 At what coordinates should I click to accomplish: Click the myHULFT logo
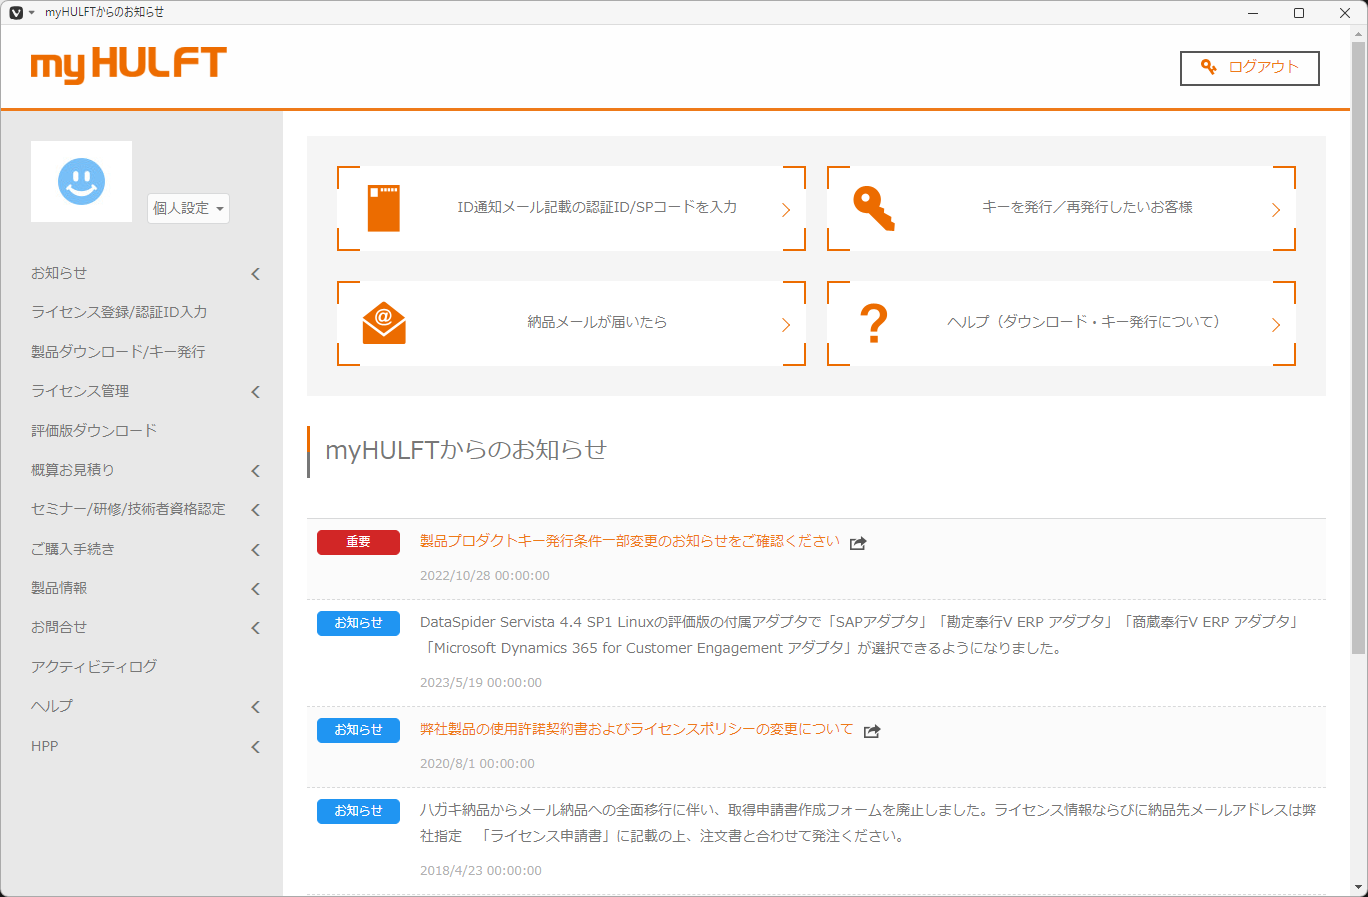(130, 66)
